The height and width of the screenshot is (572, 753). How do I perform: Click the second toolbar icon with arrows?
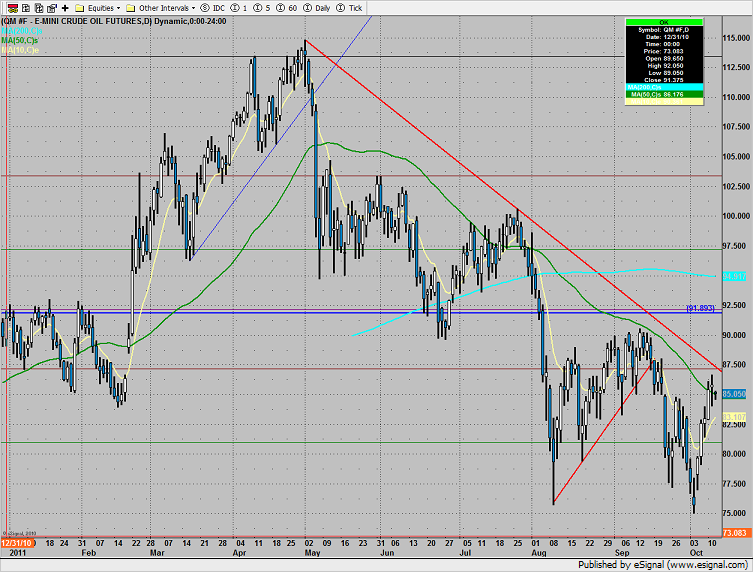(26, 8)
